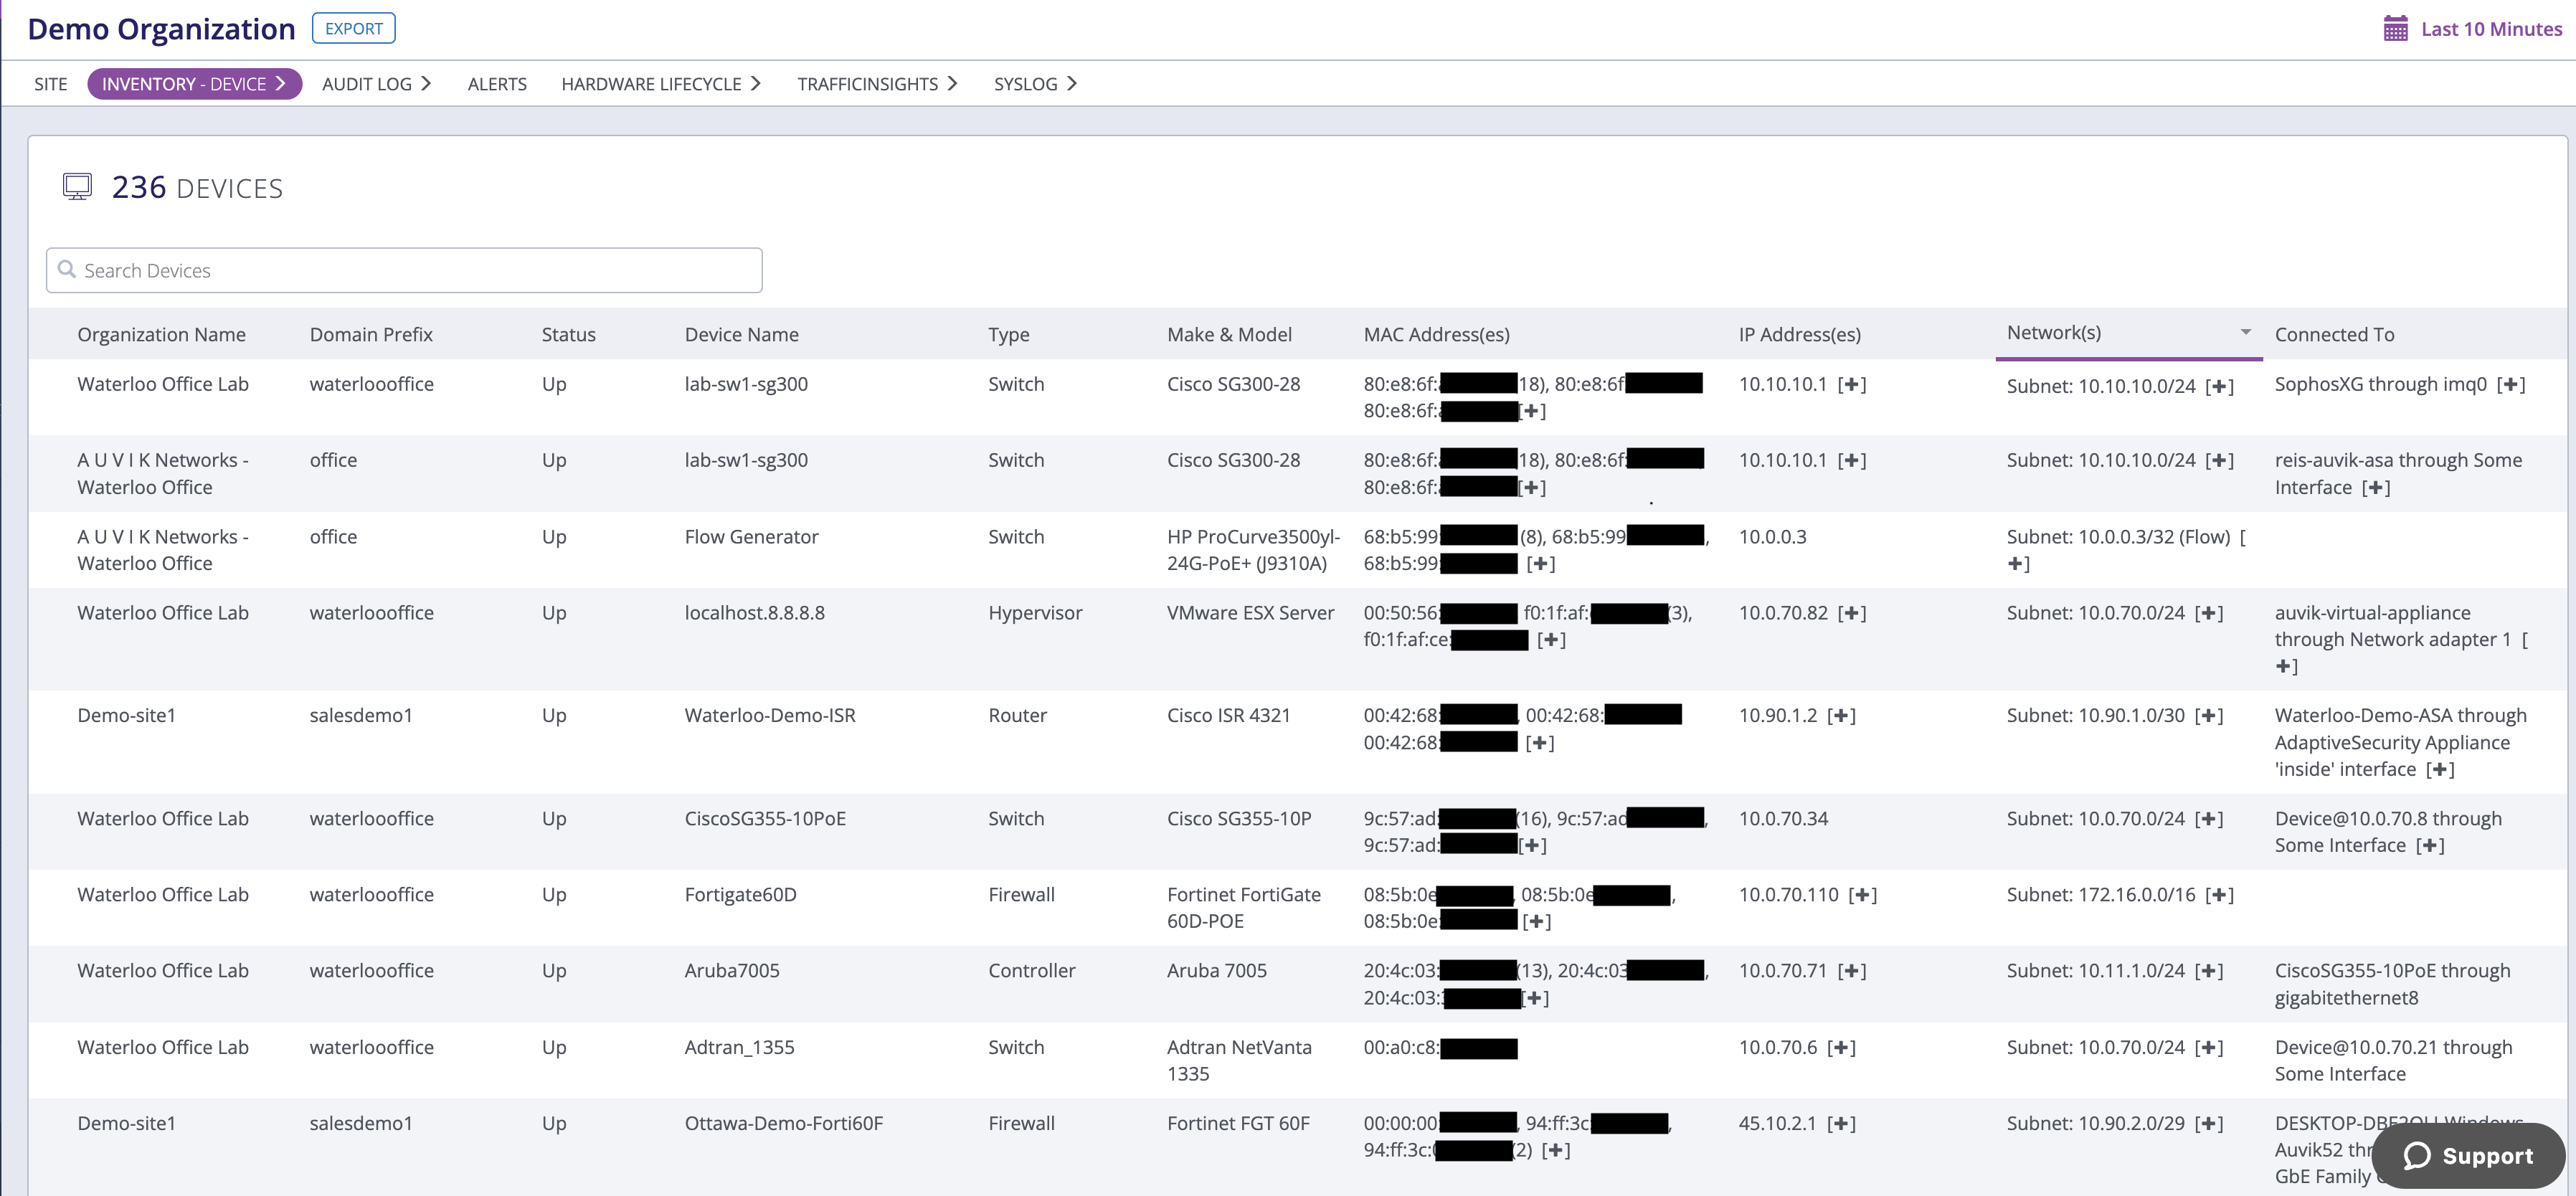
Task: Click the magnifier icon in Search Devices
Action: (67, 269)
